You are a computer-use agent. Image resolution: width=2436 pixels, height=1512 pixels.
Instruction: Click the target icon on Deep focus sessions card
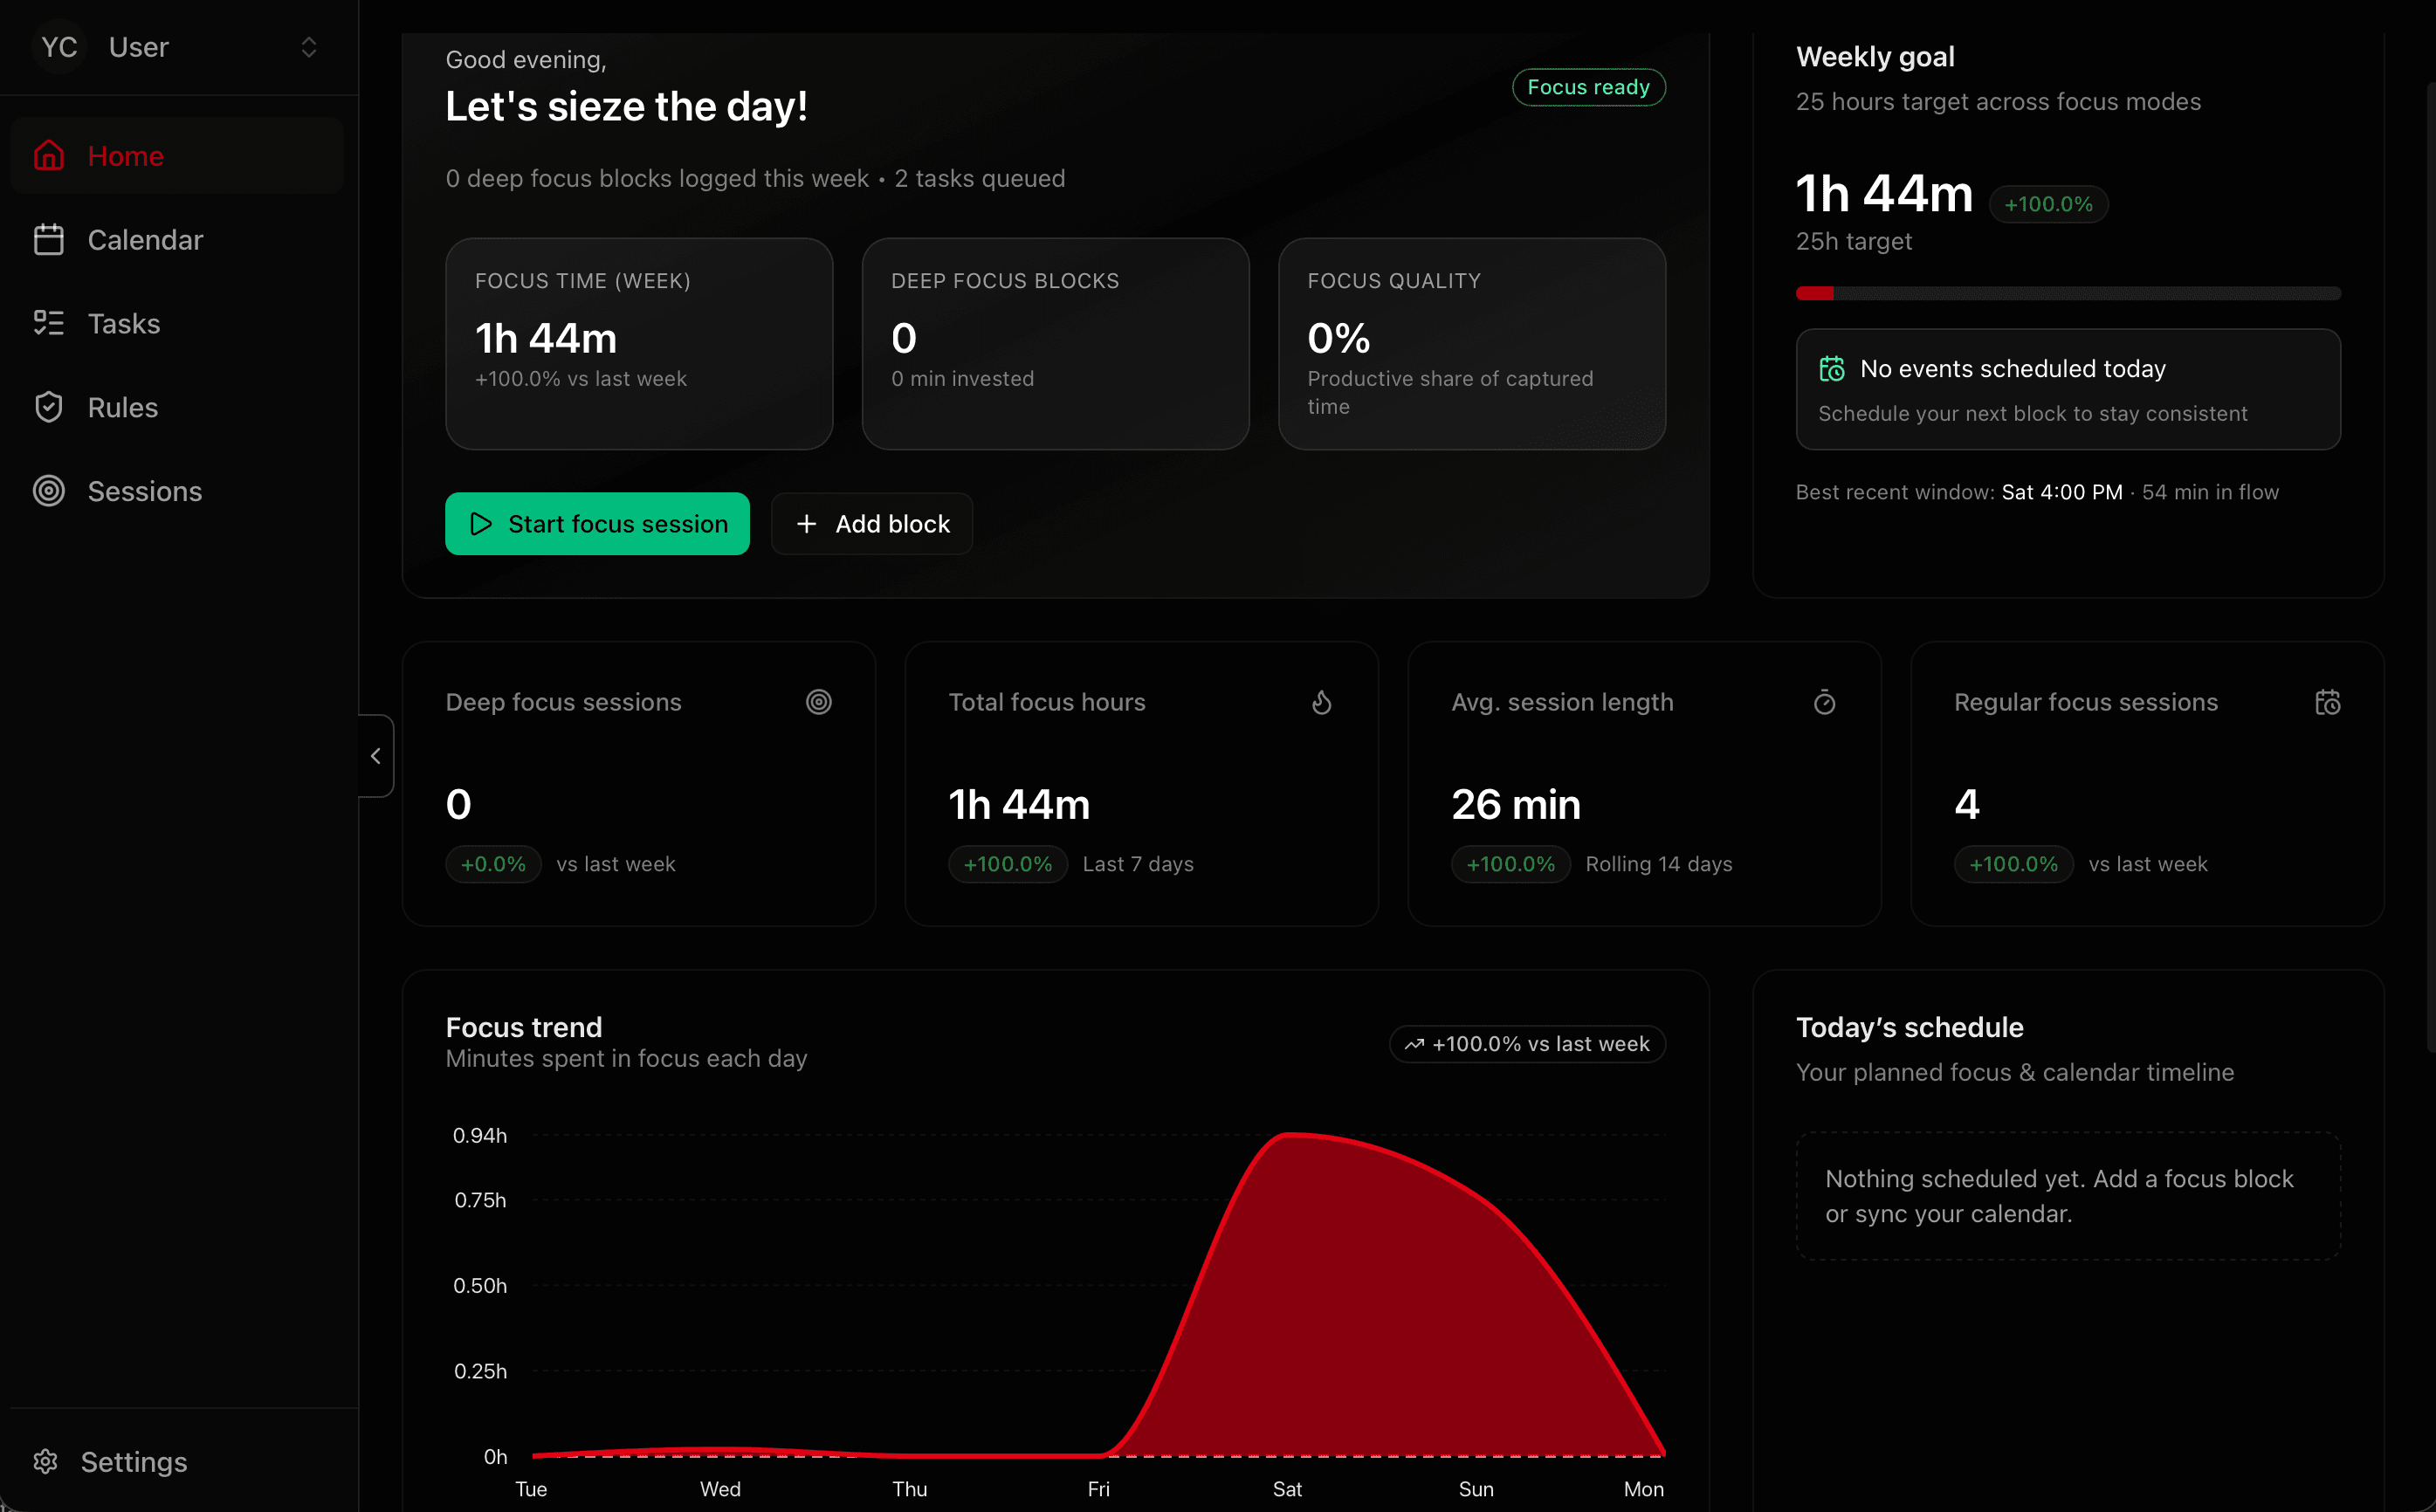point(818,702)
